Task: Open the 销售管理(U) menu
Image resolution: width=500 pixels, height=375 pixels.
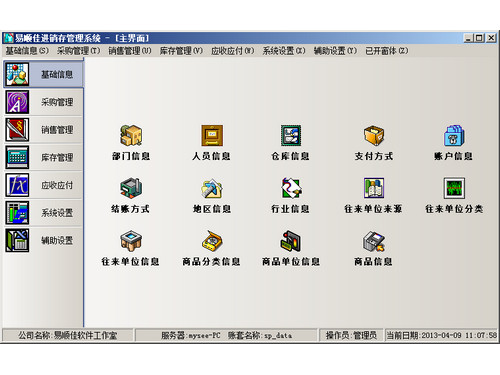Action: click(130, 51)
